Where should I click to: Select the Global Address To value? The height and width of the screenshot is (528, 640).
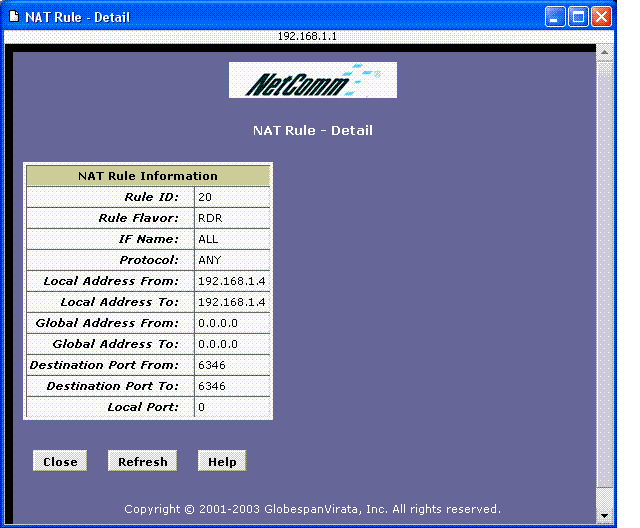point(217,344)
